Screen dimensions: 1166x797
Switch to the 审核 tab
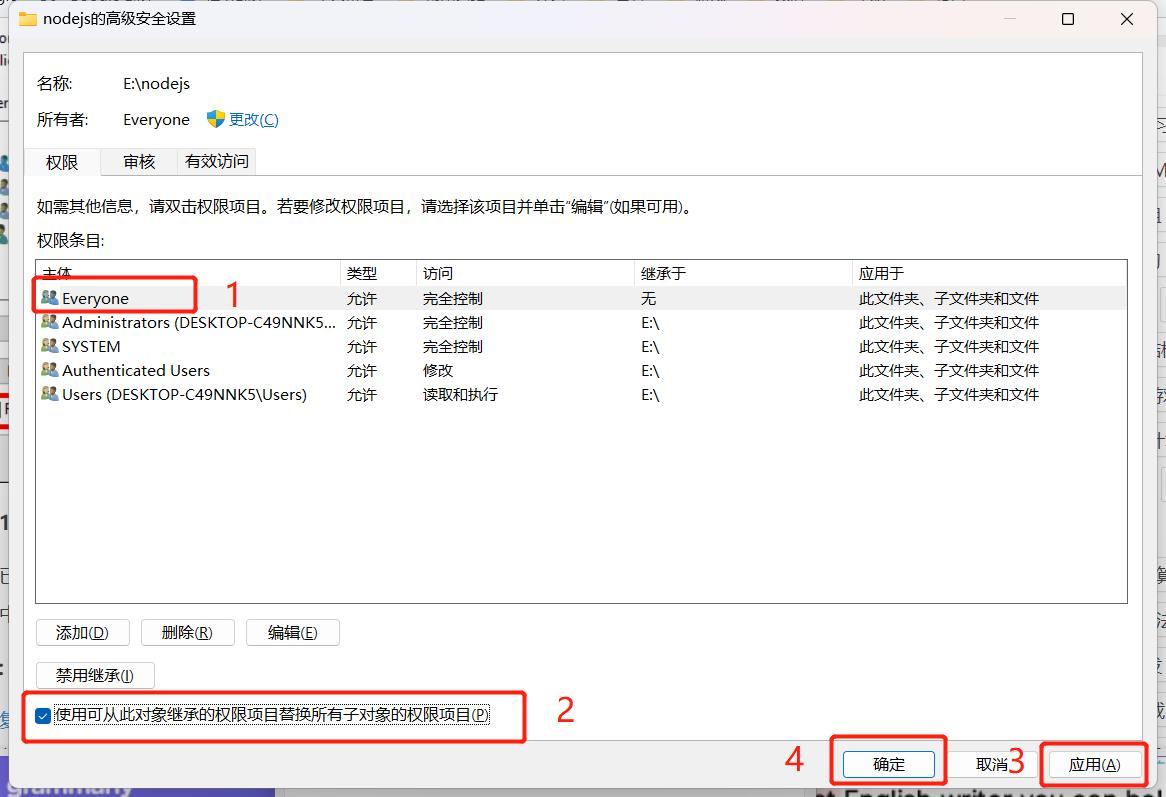[139, 161]
